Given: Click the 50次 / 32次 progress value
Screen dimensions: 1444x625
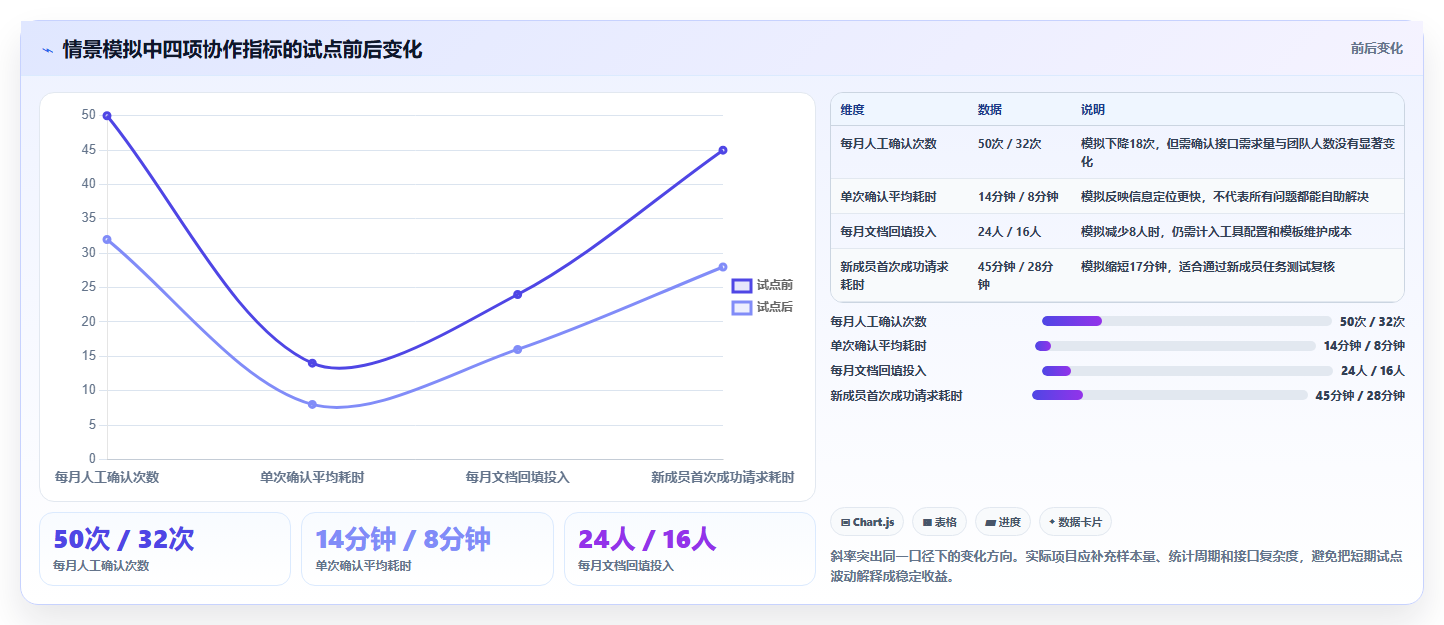Looking at the screenshot, I should point(1372,321).
